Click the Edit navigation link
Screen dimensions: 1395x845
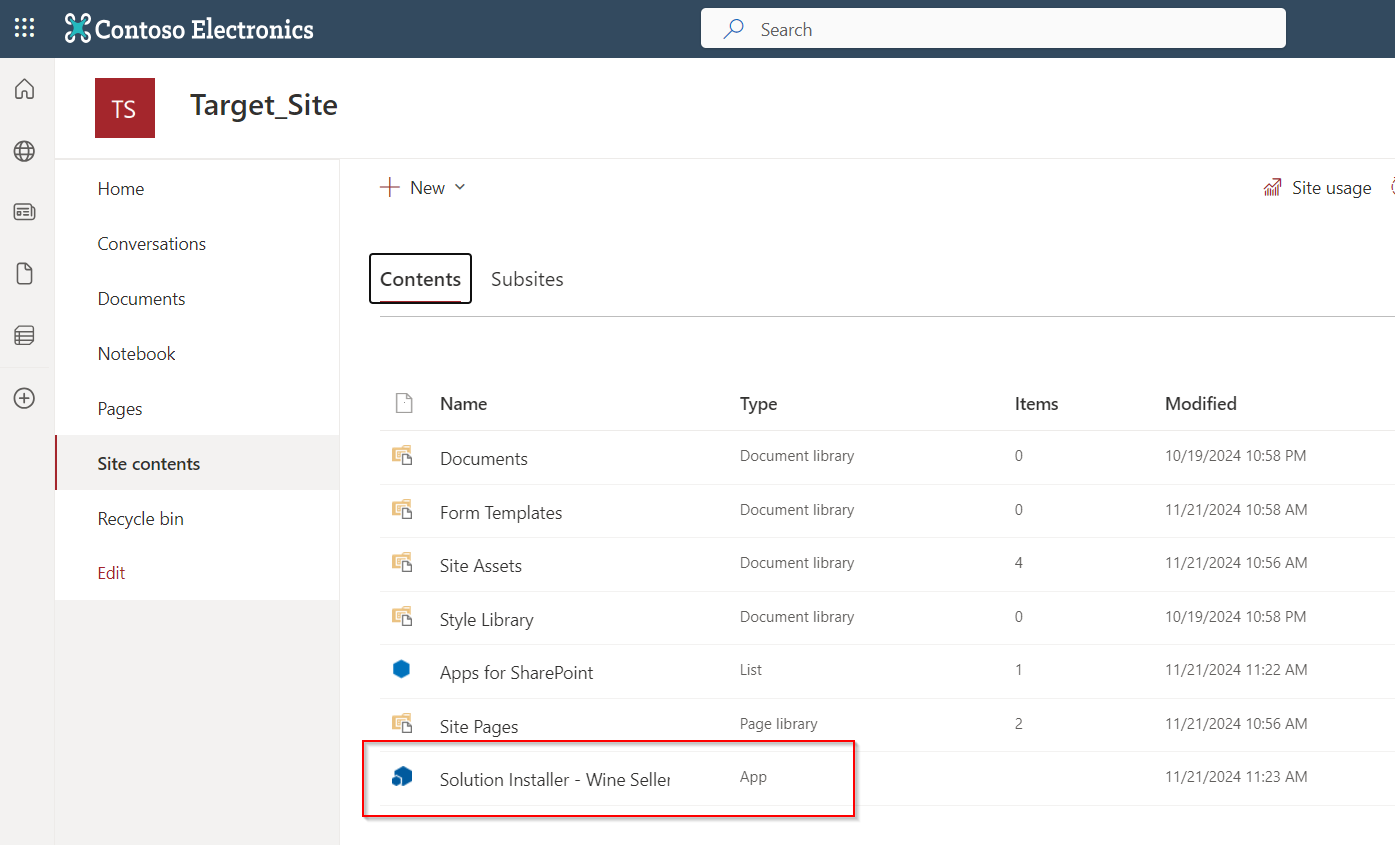coord(112,573)
